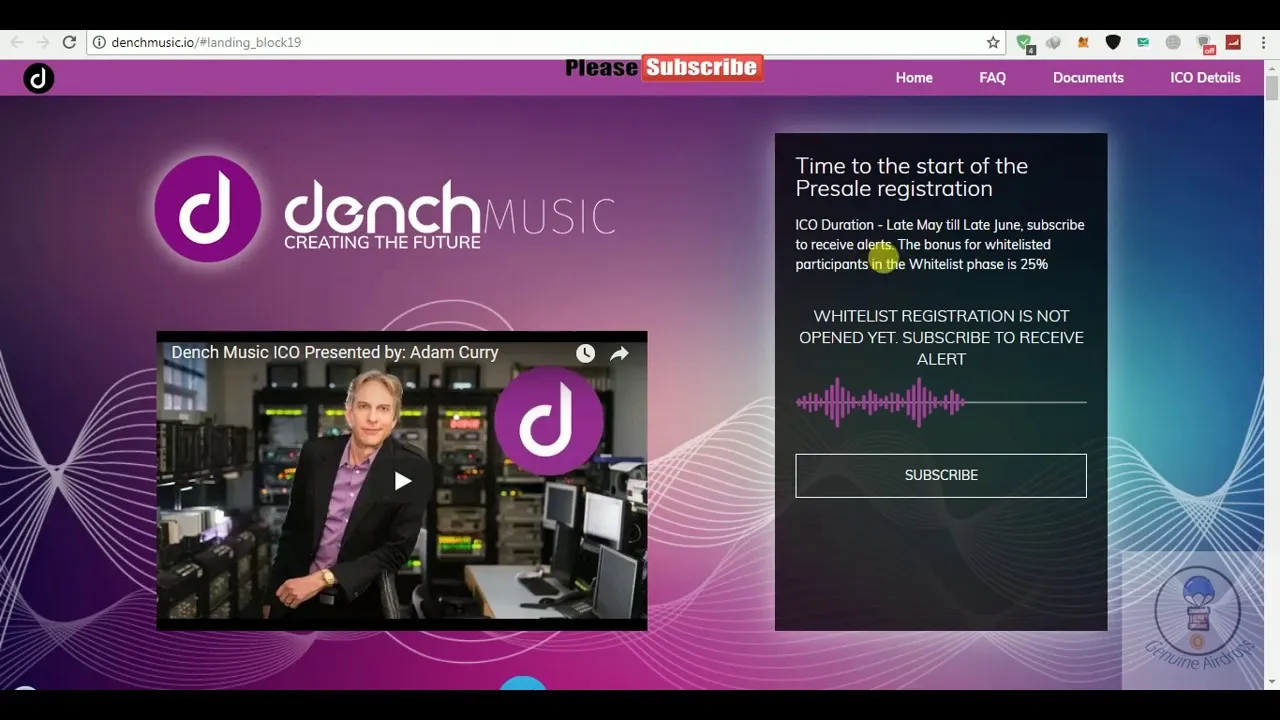
Task: Click the 'WHITELIST REGISTRATION IS NOT OPENED YET' text
Action: coord(941,337)
